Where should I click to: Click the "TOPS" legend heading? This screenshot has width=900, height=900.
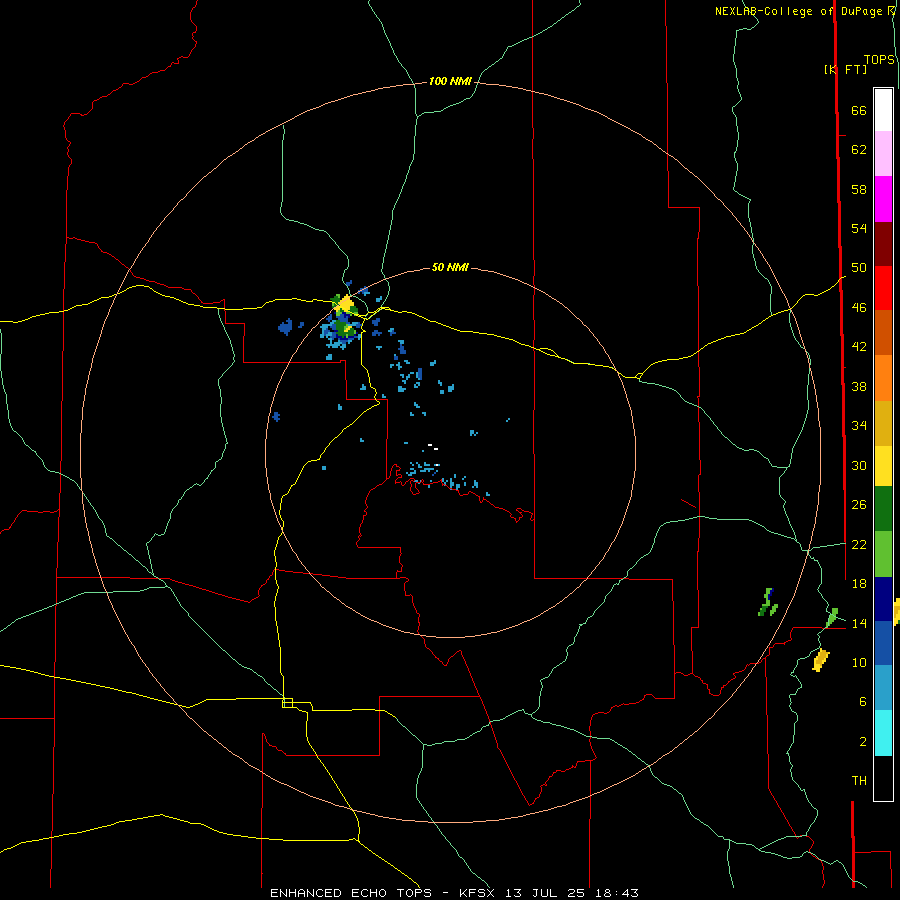pos(879,60)
